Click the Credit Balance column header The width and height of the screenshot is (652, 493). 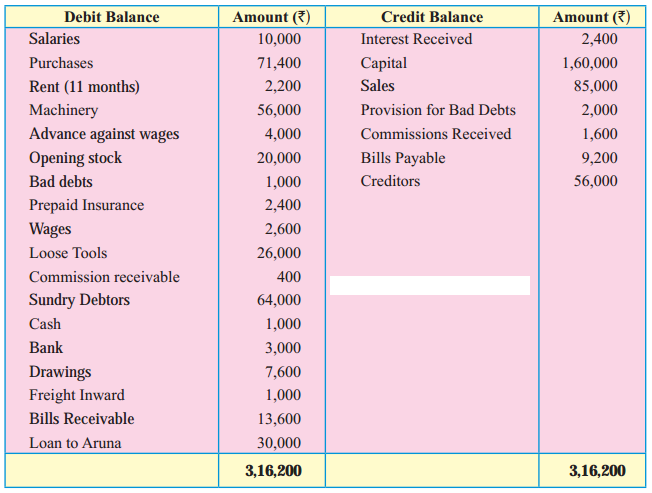(x=432, y=17)
